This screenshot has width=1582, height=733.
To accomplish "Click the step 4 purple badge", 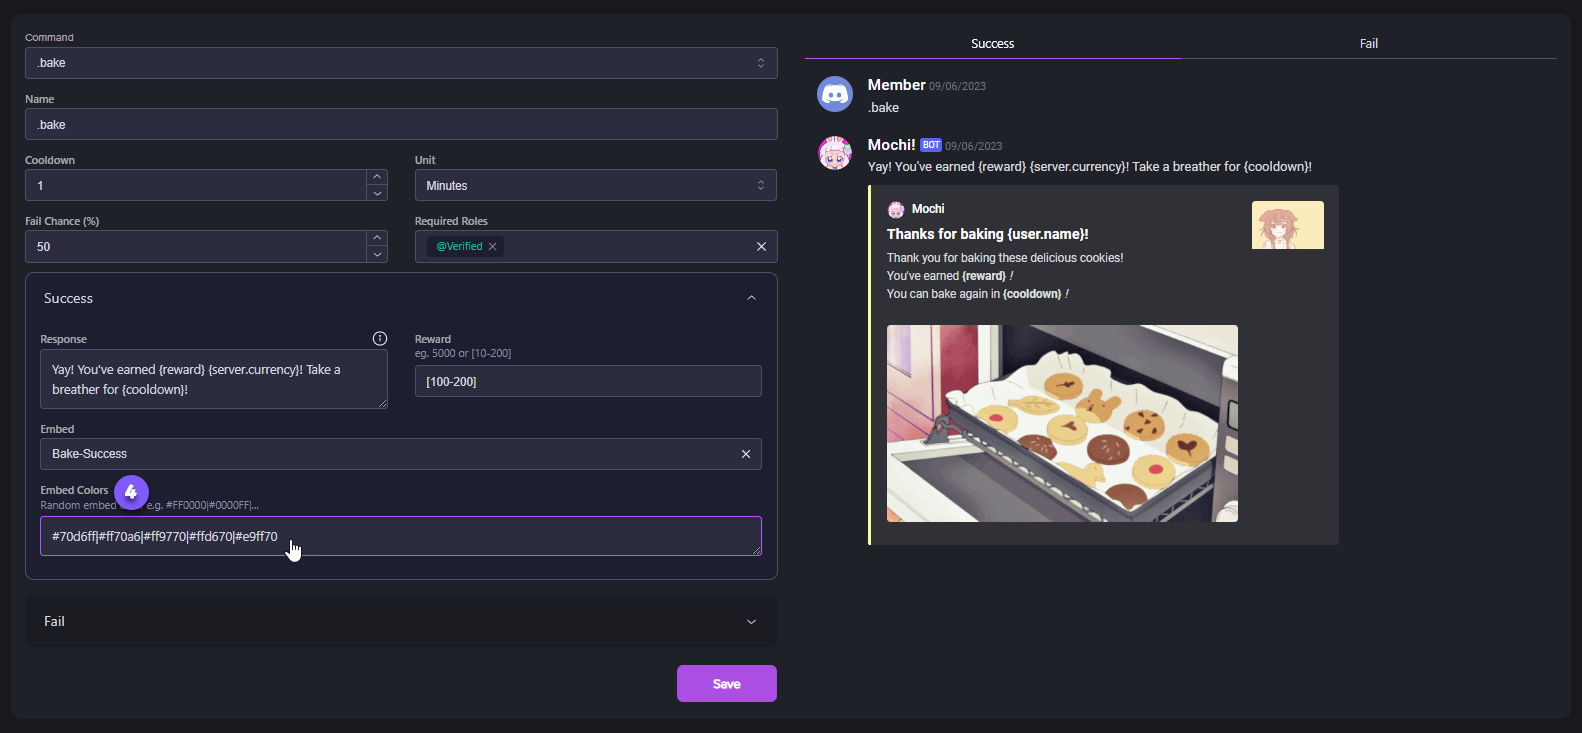I will [x=131, y=492].
